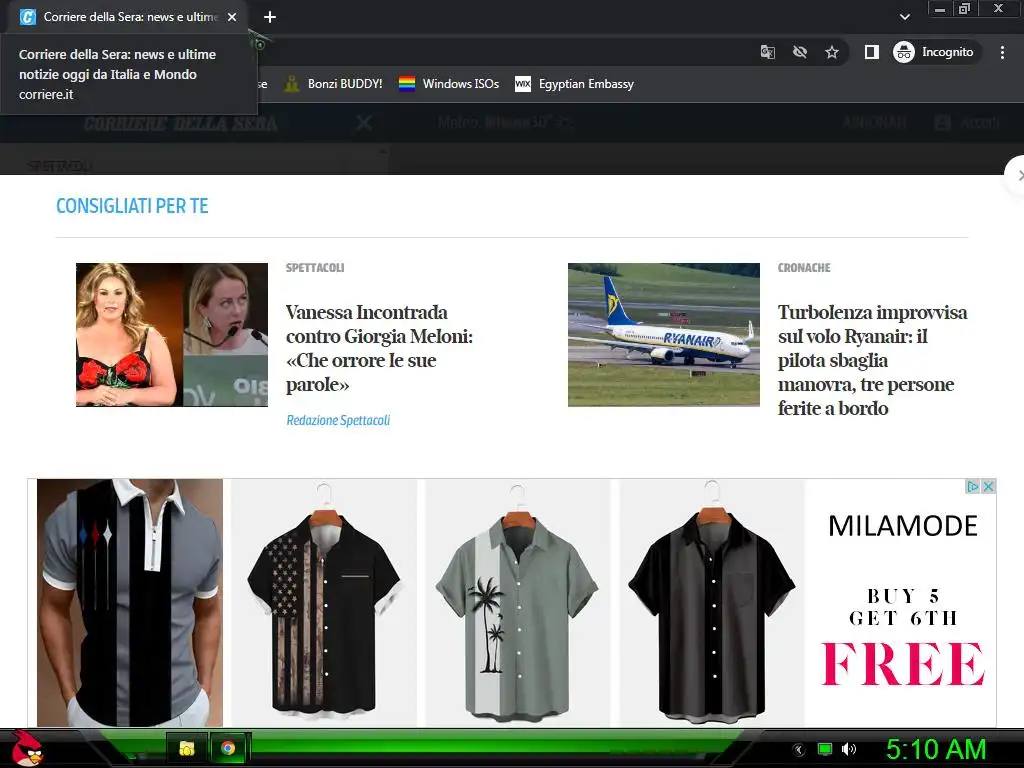Open the side panel icon
1024x768 pixels.
click(x=872, y=52)
